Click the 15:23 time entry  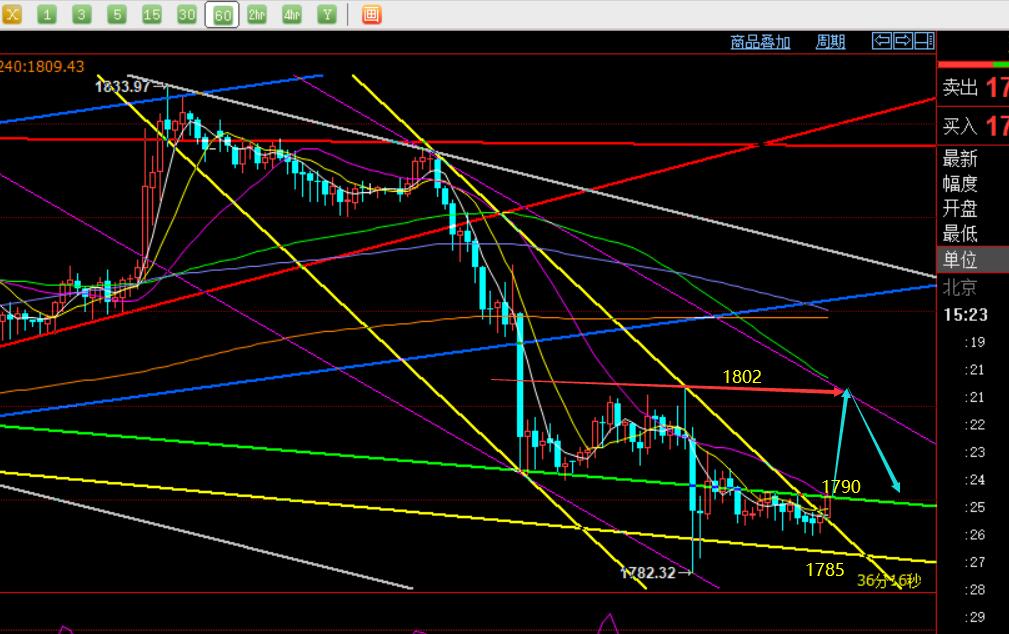(965, 315)
